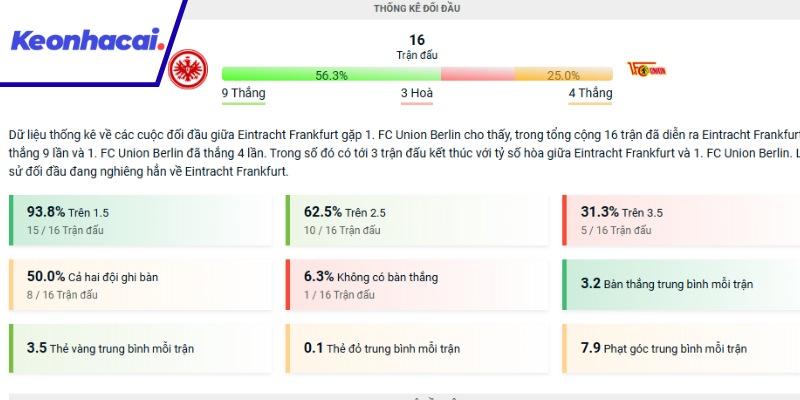
Task: Select the '9 Thắng' label
Action: pos(244,94)
